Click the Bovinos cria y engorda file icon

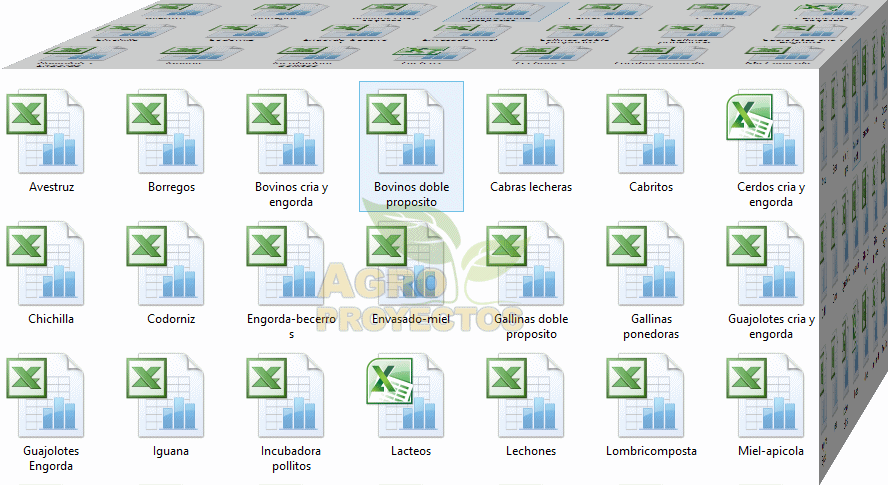coord(285,132)
